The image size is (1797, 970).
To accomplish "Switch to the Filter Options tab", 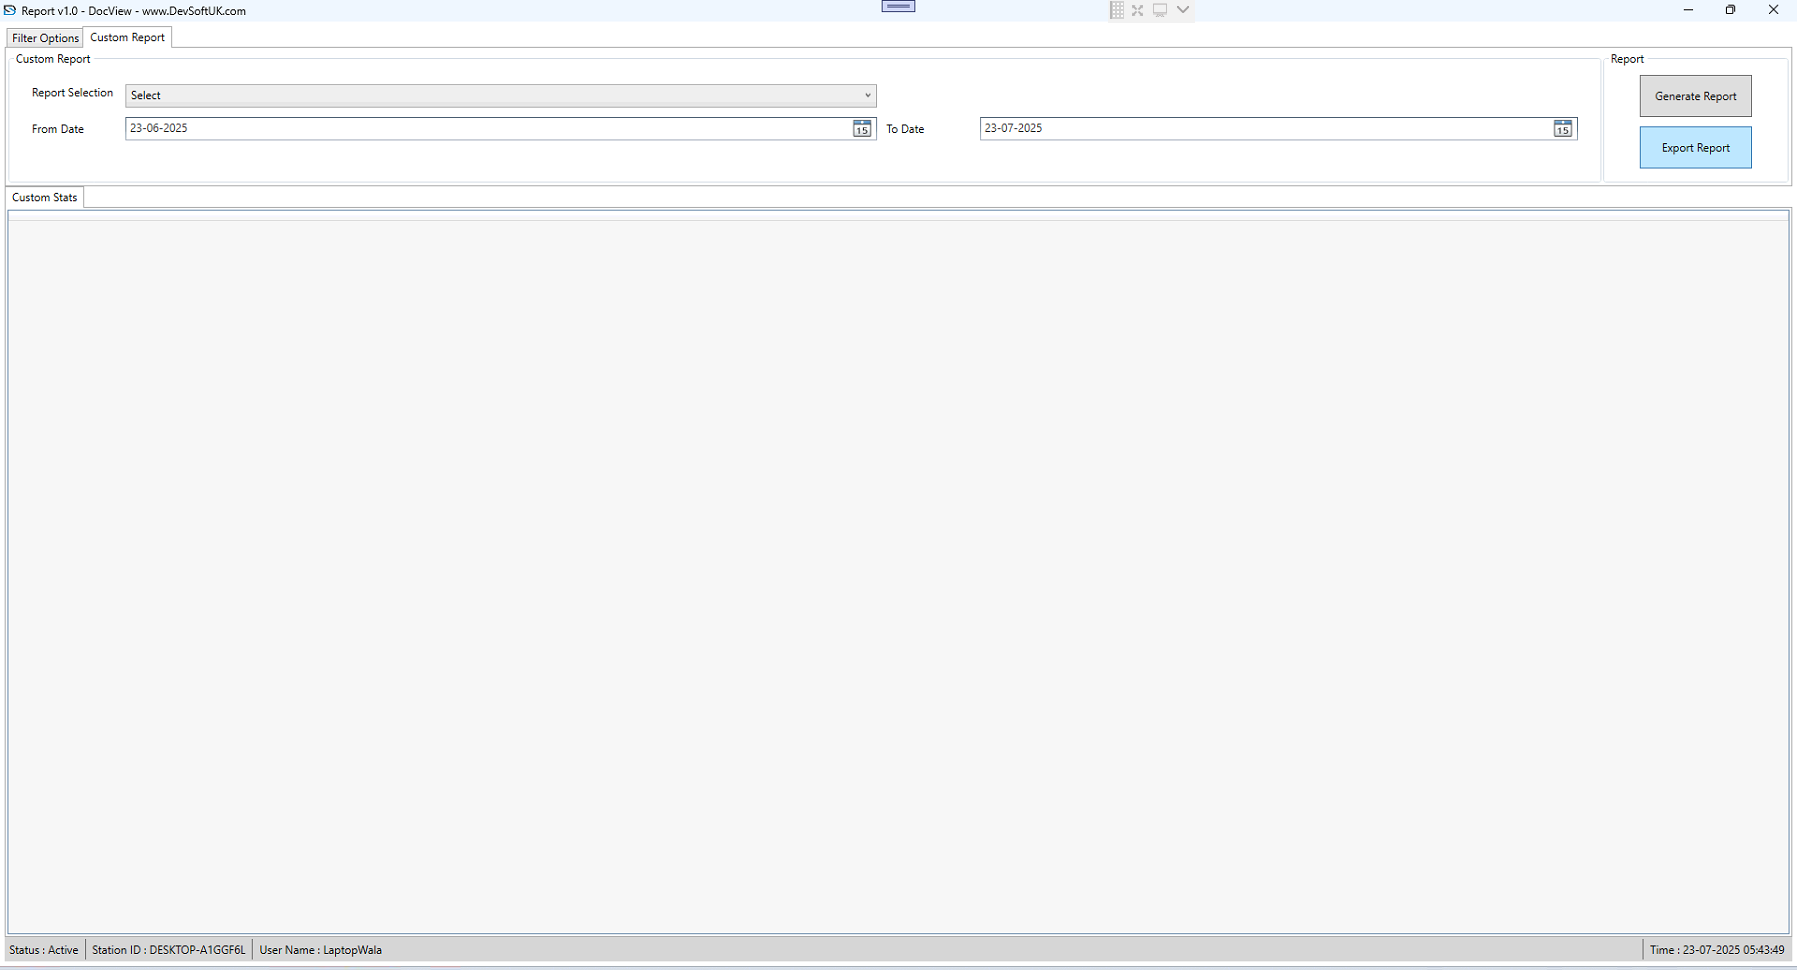I will point(45,38).
